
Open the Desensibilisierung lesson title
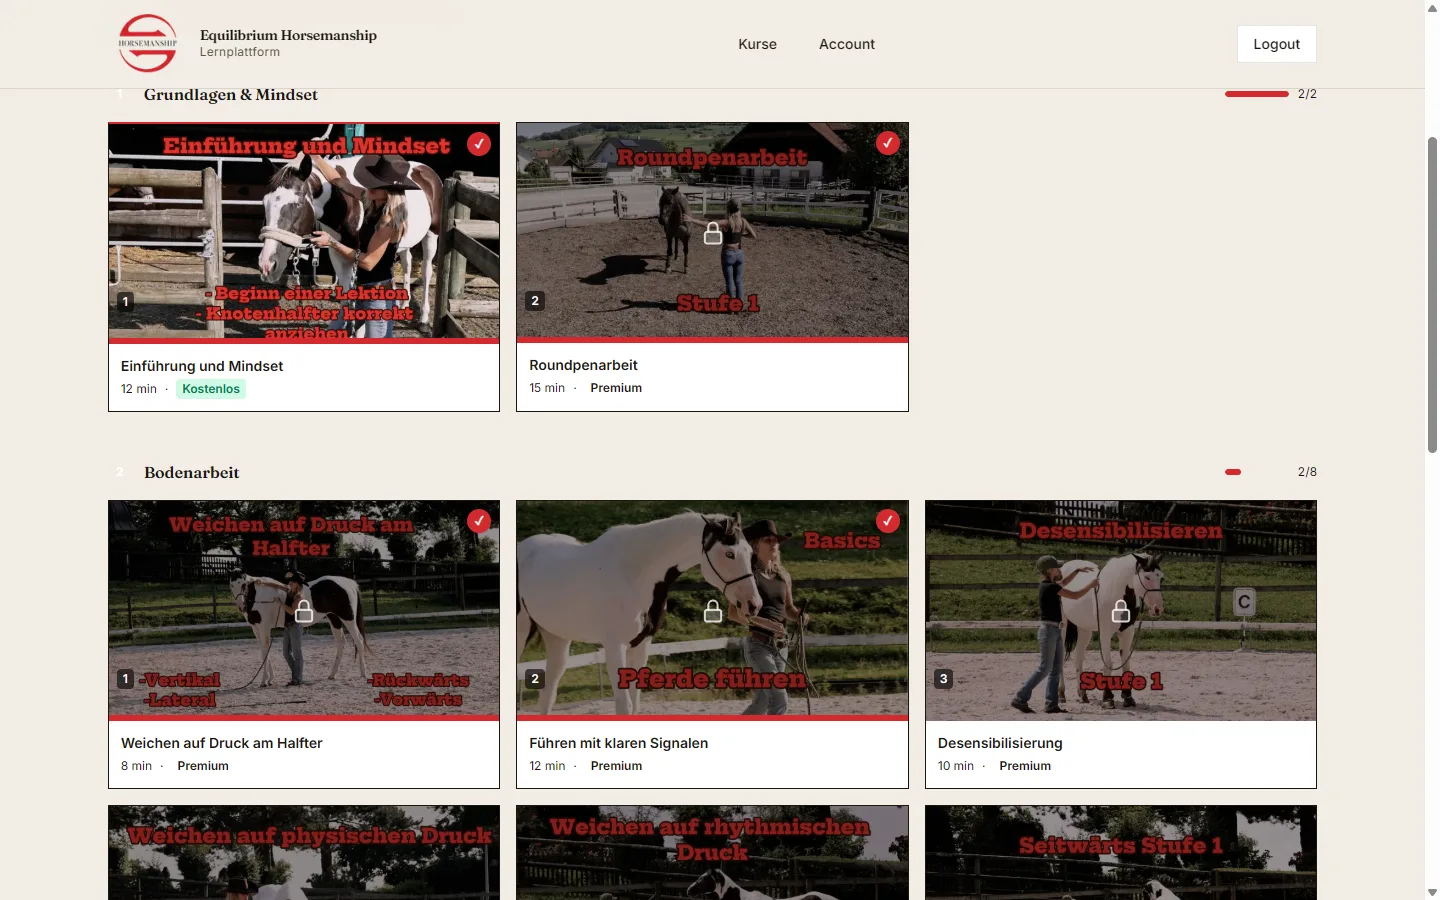click(1000, 743)
